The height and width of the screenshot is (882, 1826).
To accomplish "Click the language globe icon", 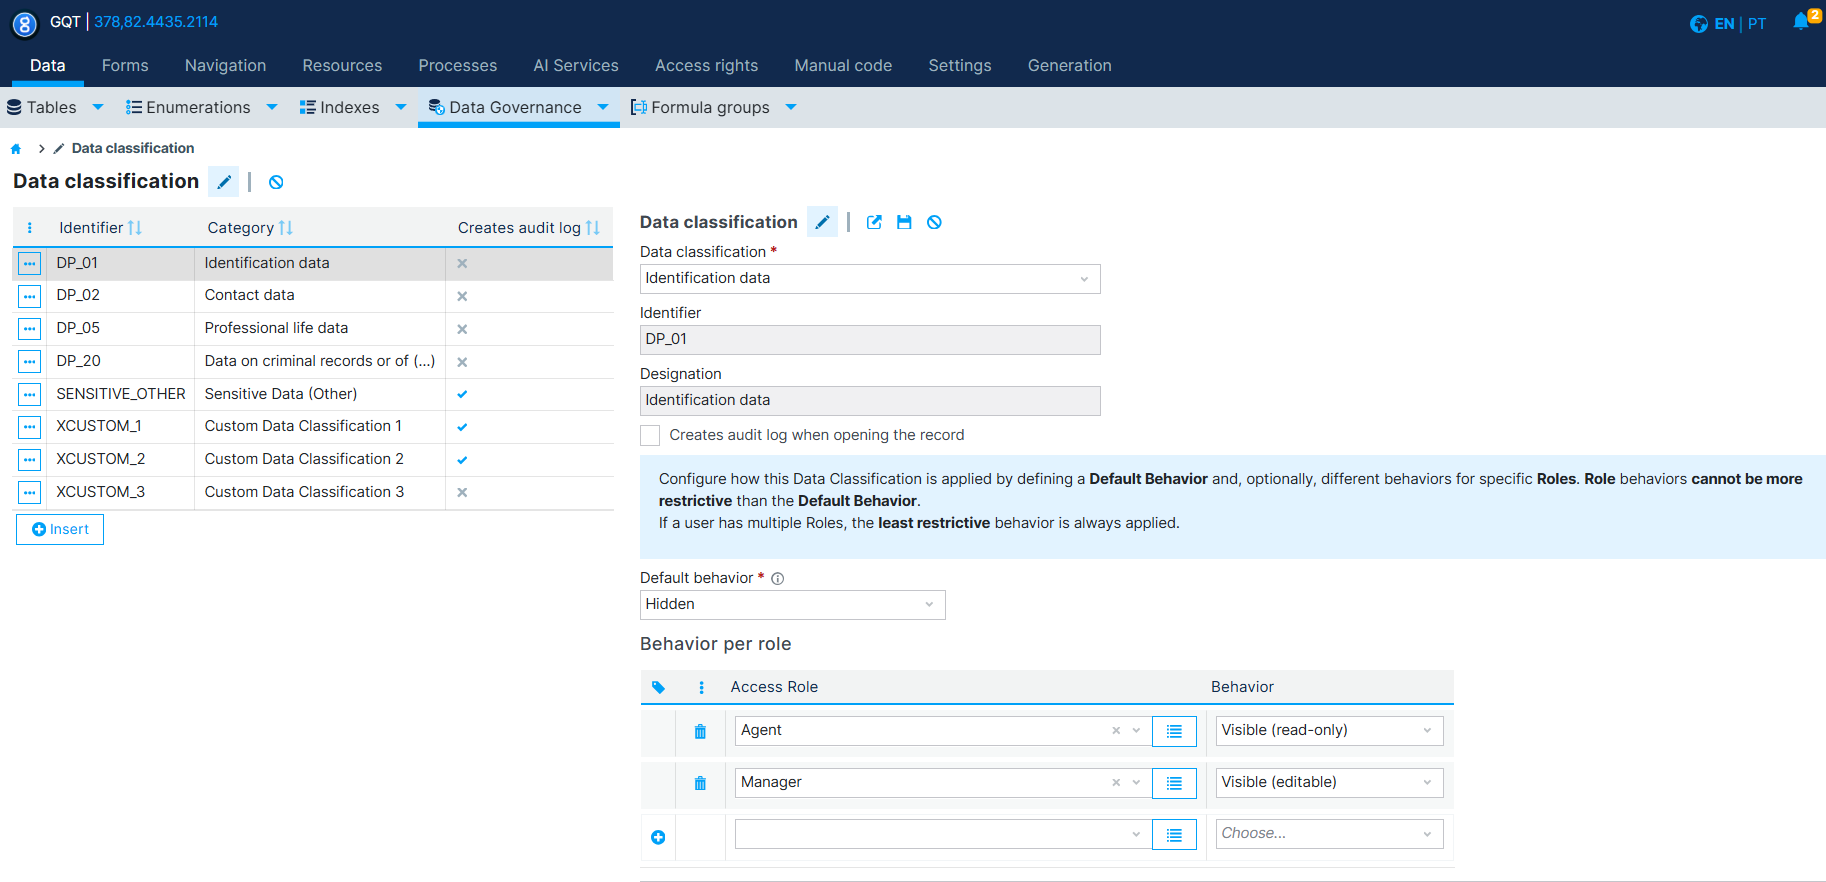I will tap(1698, 24).
